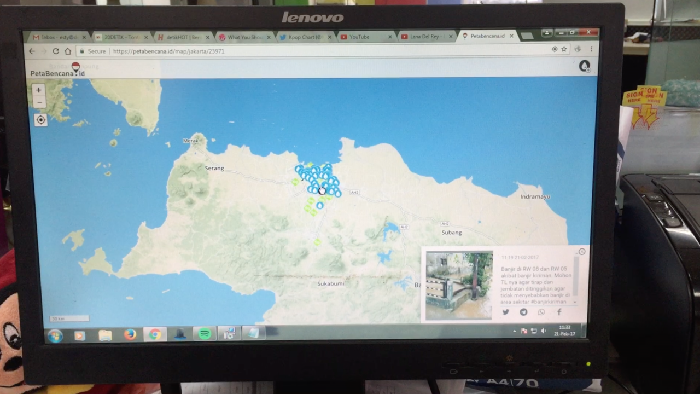Share flood report on Twitter
Screen dimensions: 700x394
click(x=505, y=312)
